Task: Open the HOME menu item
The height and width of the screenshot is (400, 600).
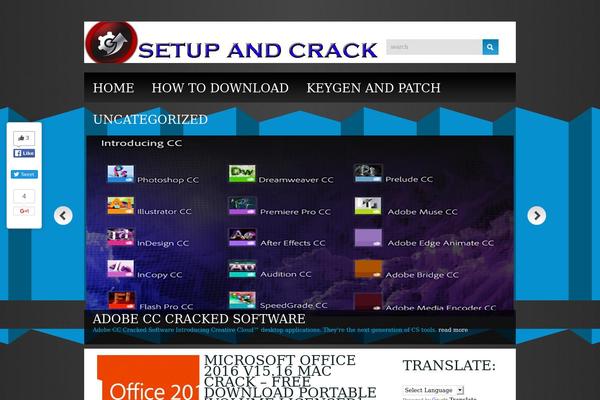Action: coord(113,88)
